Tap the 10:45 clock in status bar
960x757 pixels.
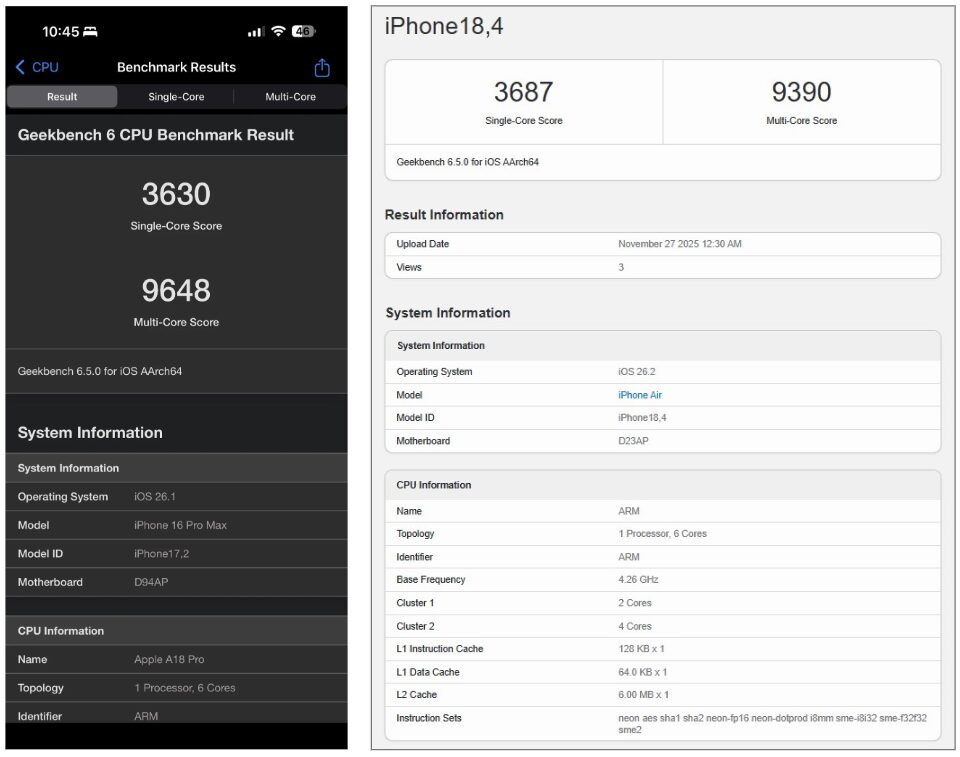[x=60, y=32]
